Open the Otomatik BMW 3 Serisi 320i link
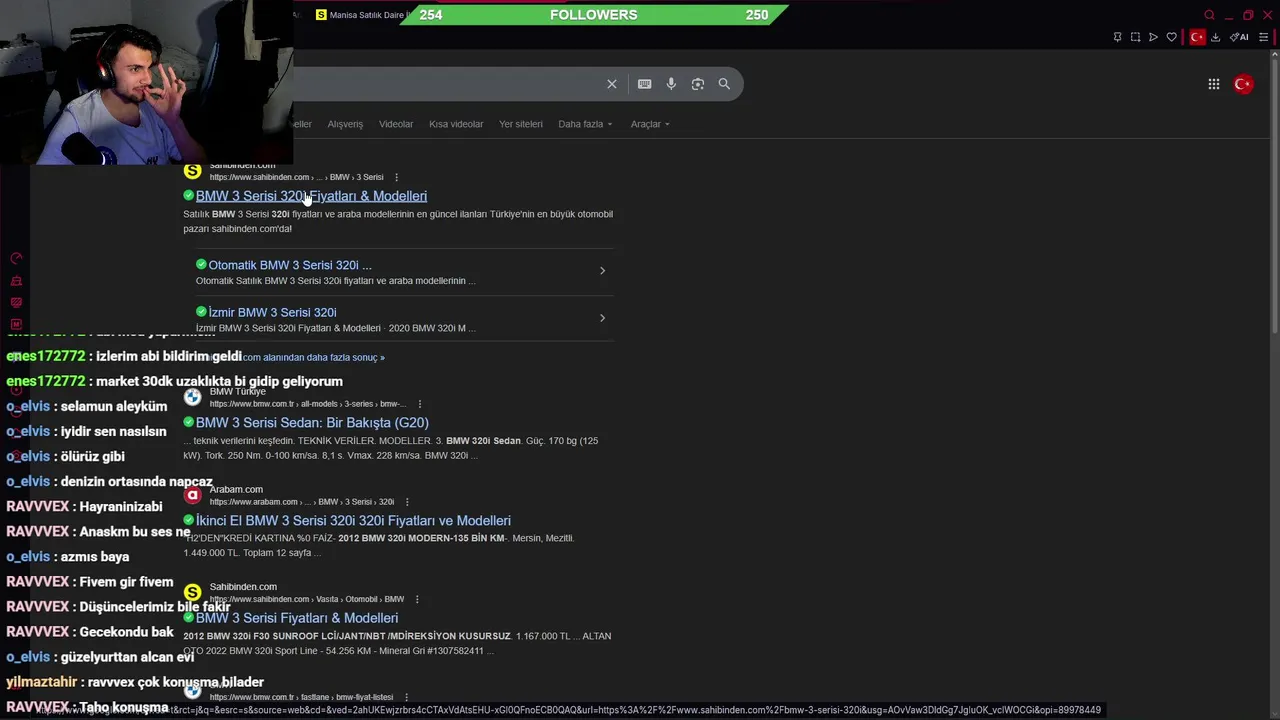The height and width of the screenshot is (720, 1280). coord(290,265)
